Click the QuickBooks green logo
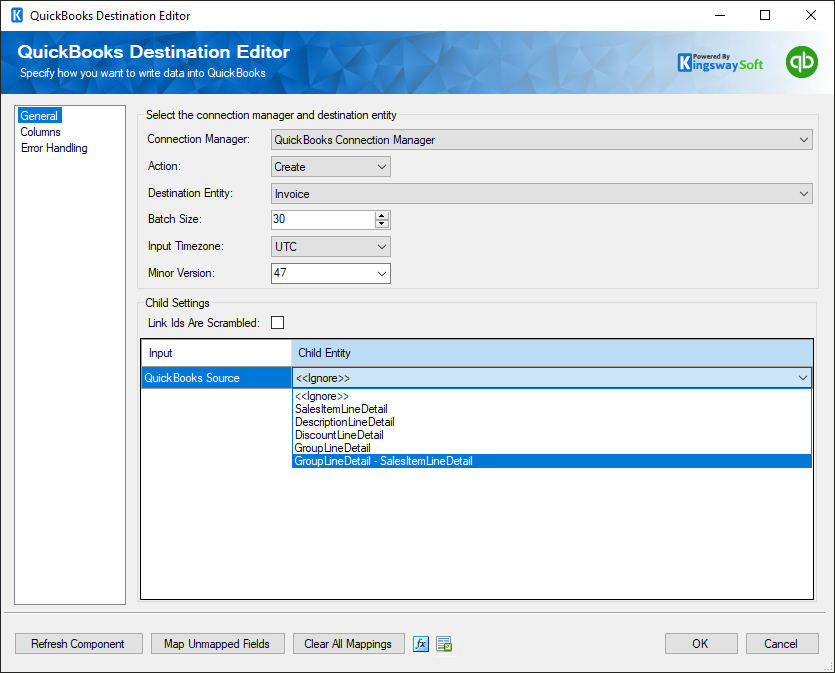Screen dimensions: 835x673 (801, 62)
